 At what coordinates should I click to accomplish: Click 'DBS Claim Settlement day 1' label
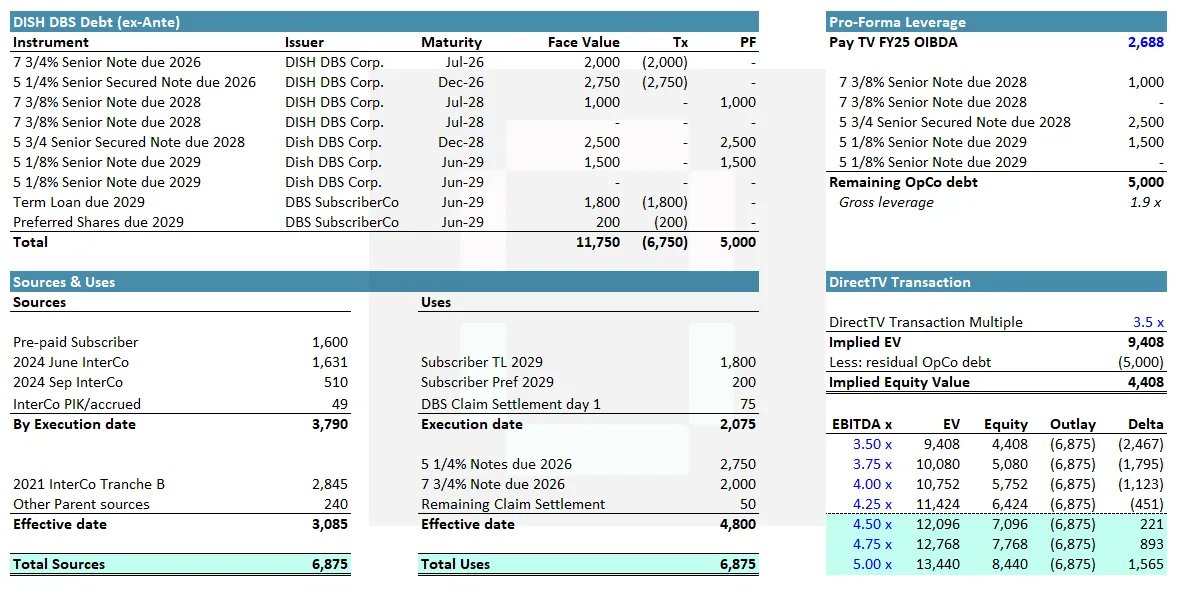[511, 404]
